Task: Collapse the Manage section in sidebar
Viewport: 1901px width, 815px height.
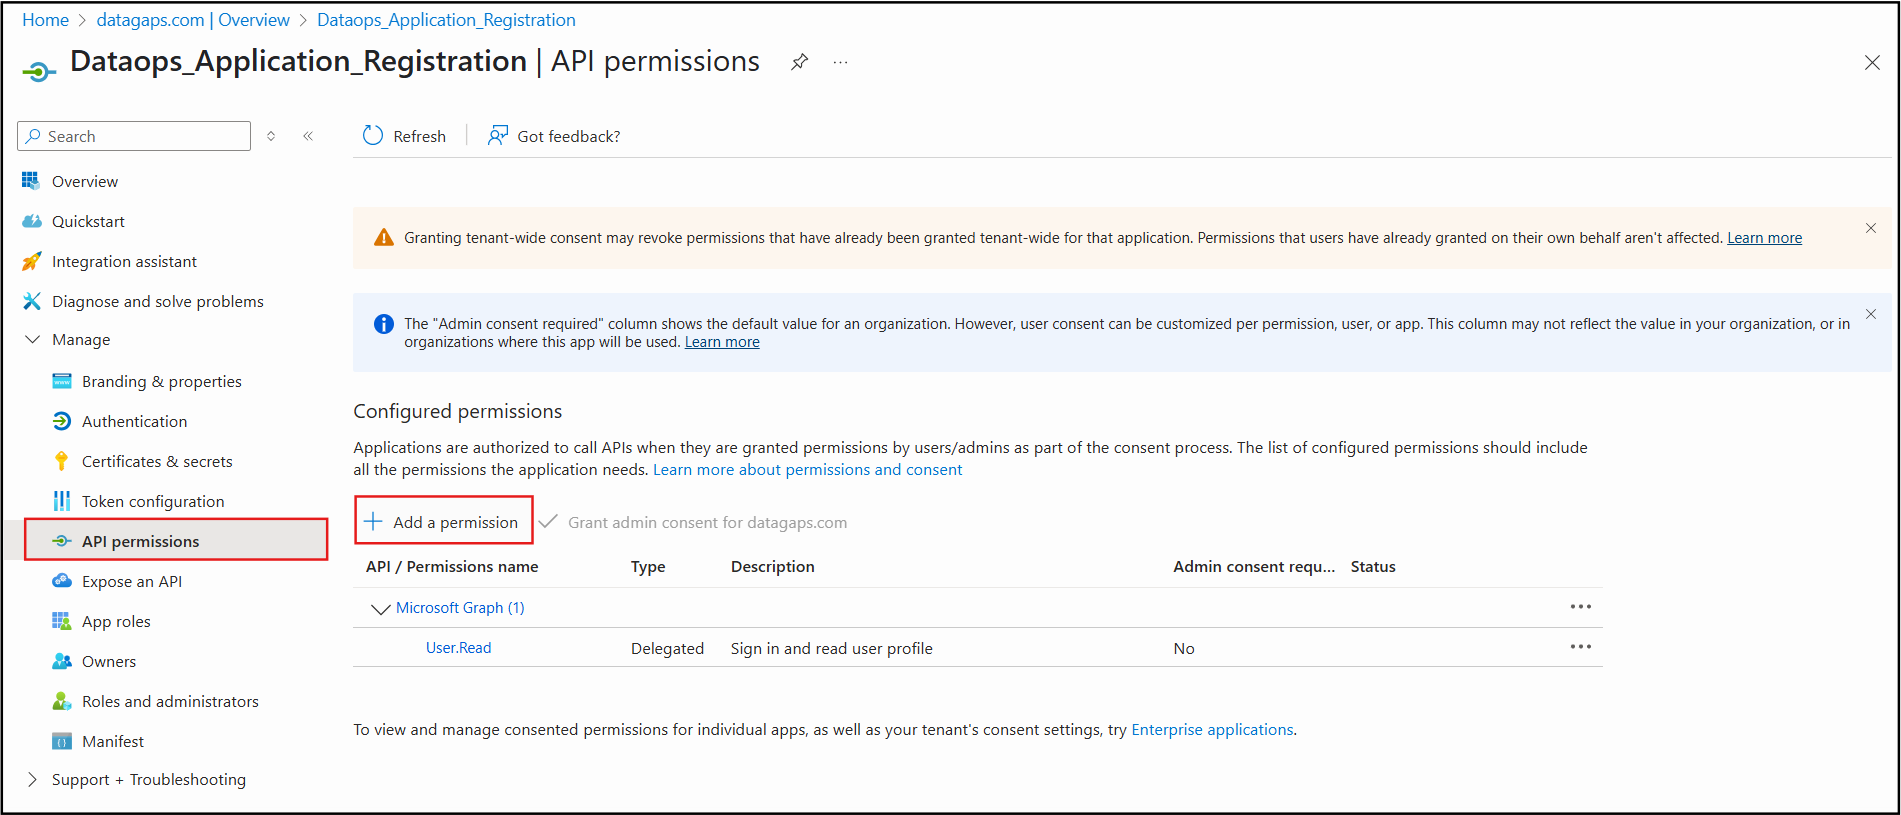Action: (x=32, y=340)
